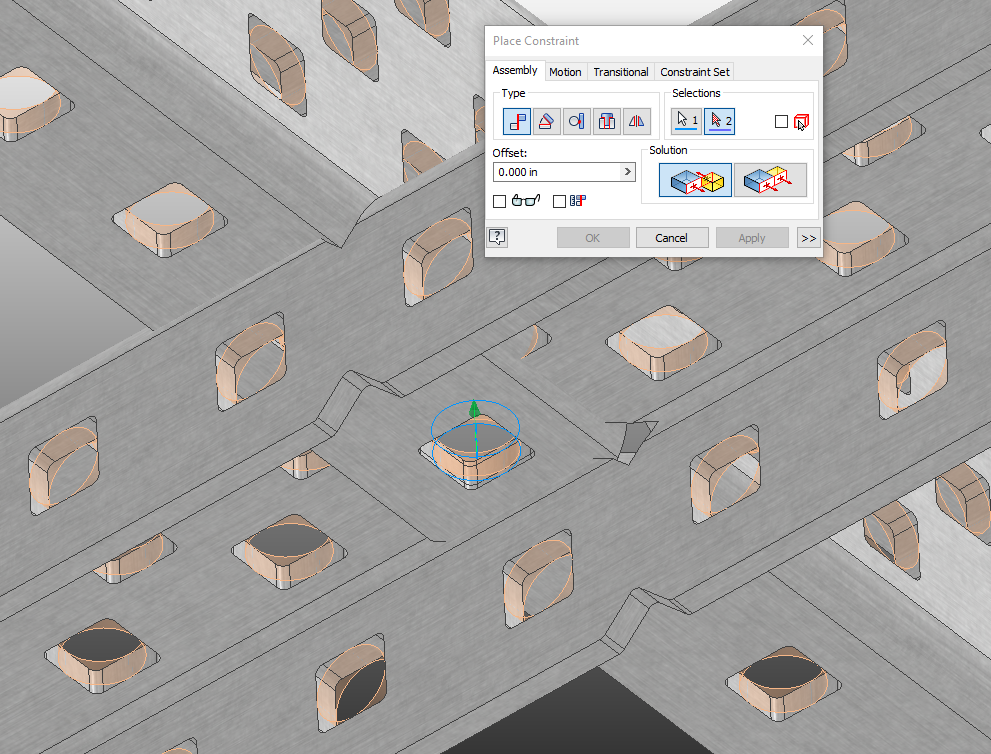Expand dialog with the >> button

[x=808, y=238]
